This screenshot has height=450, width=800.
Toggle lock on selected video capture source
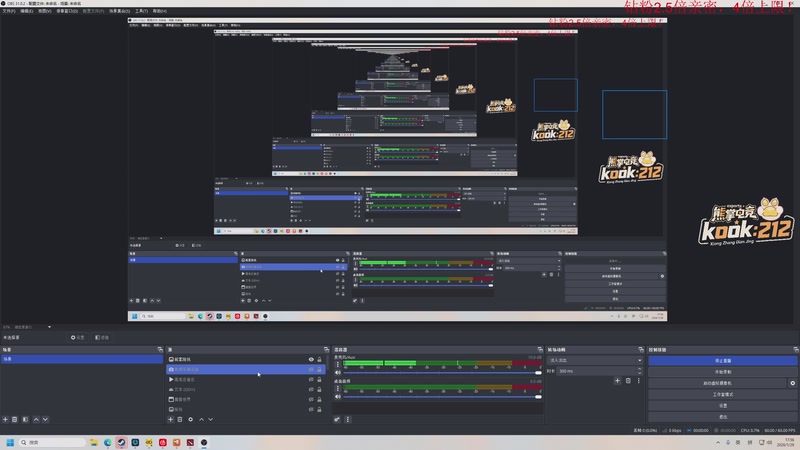tap(319, 369)
